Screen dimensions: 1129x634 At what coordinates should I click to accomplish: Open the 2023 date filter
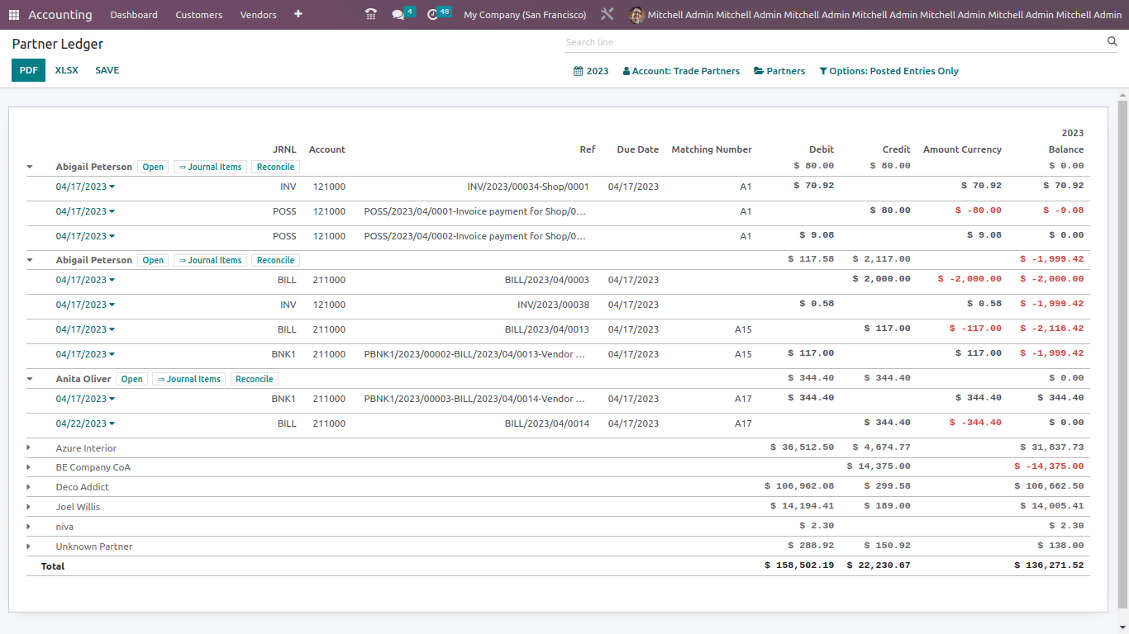[591, 71]
